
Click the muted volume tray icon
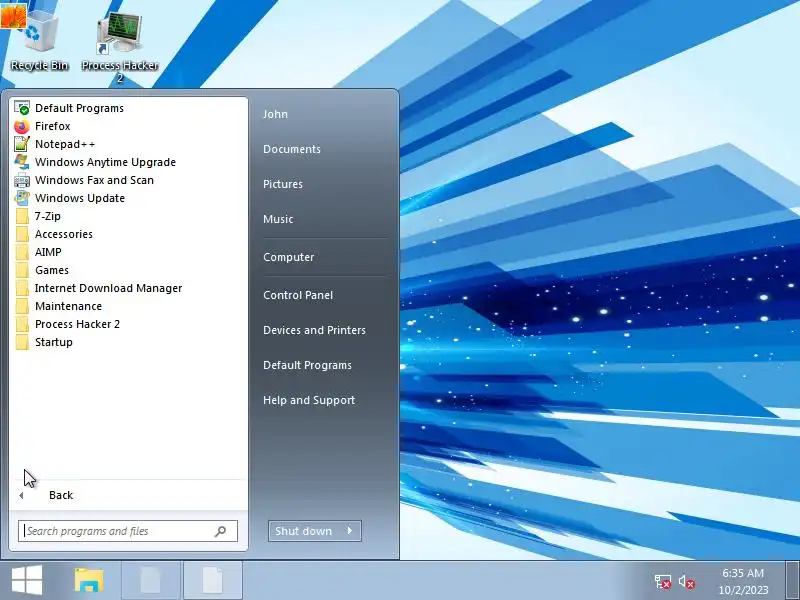(x=686, y=582)
